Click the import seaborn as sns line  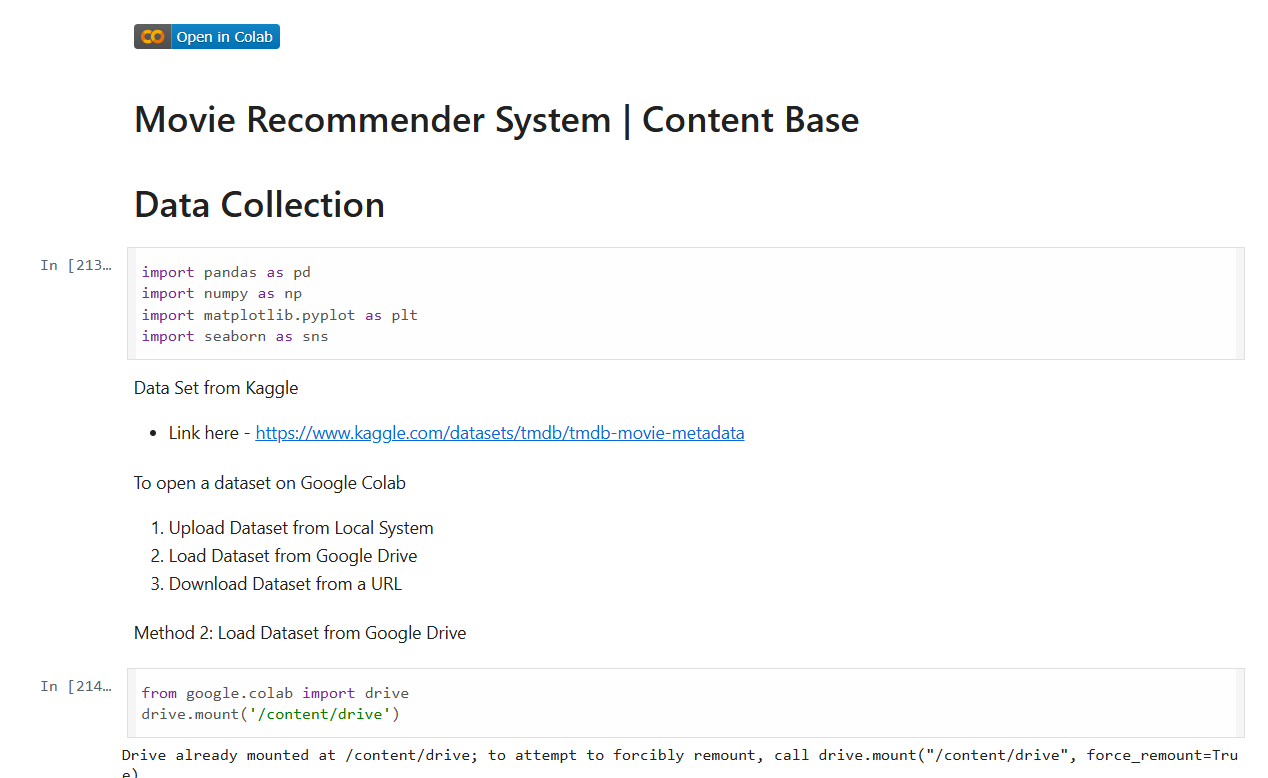pyautogui.click(x=235, y=336)
